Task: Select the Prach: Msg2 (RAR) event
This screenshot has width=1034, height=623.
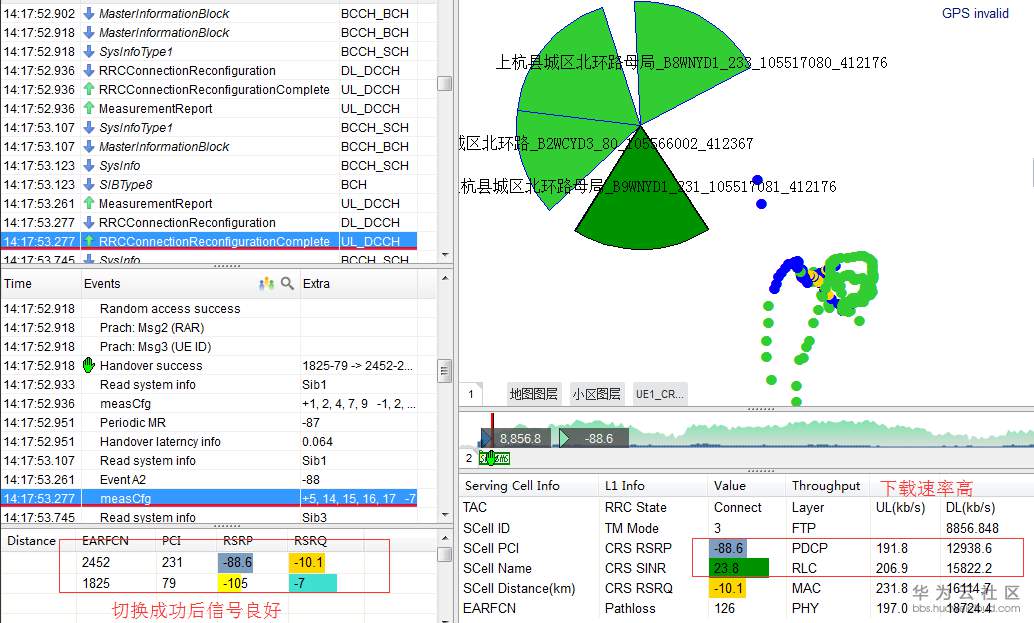Action: click(209, 328)
